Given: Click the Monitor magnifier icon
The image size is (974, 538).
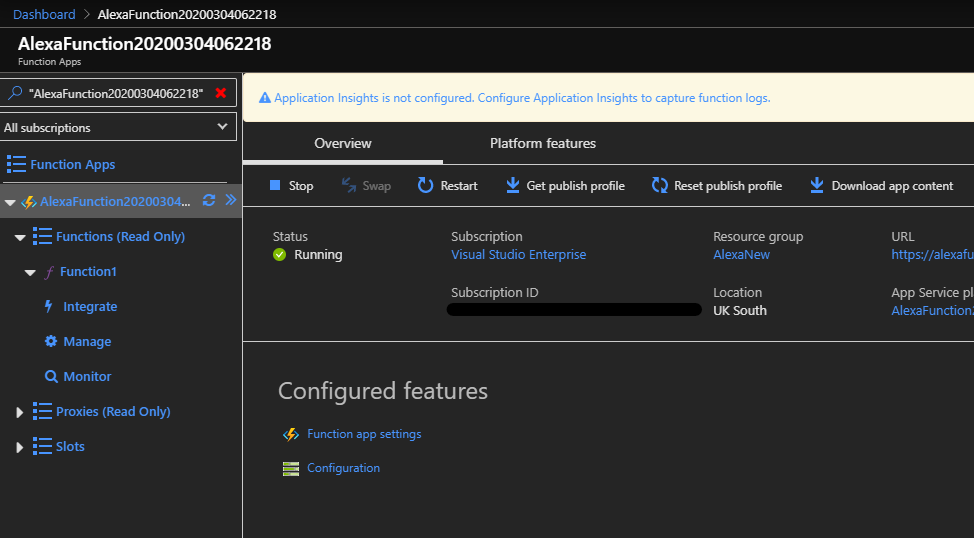Looking at the screenshot, I should click(52, 376).
